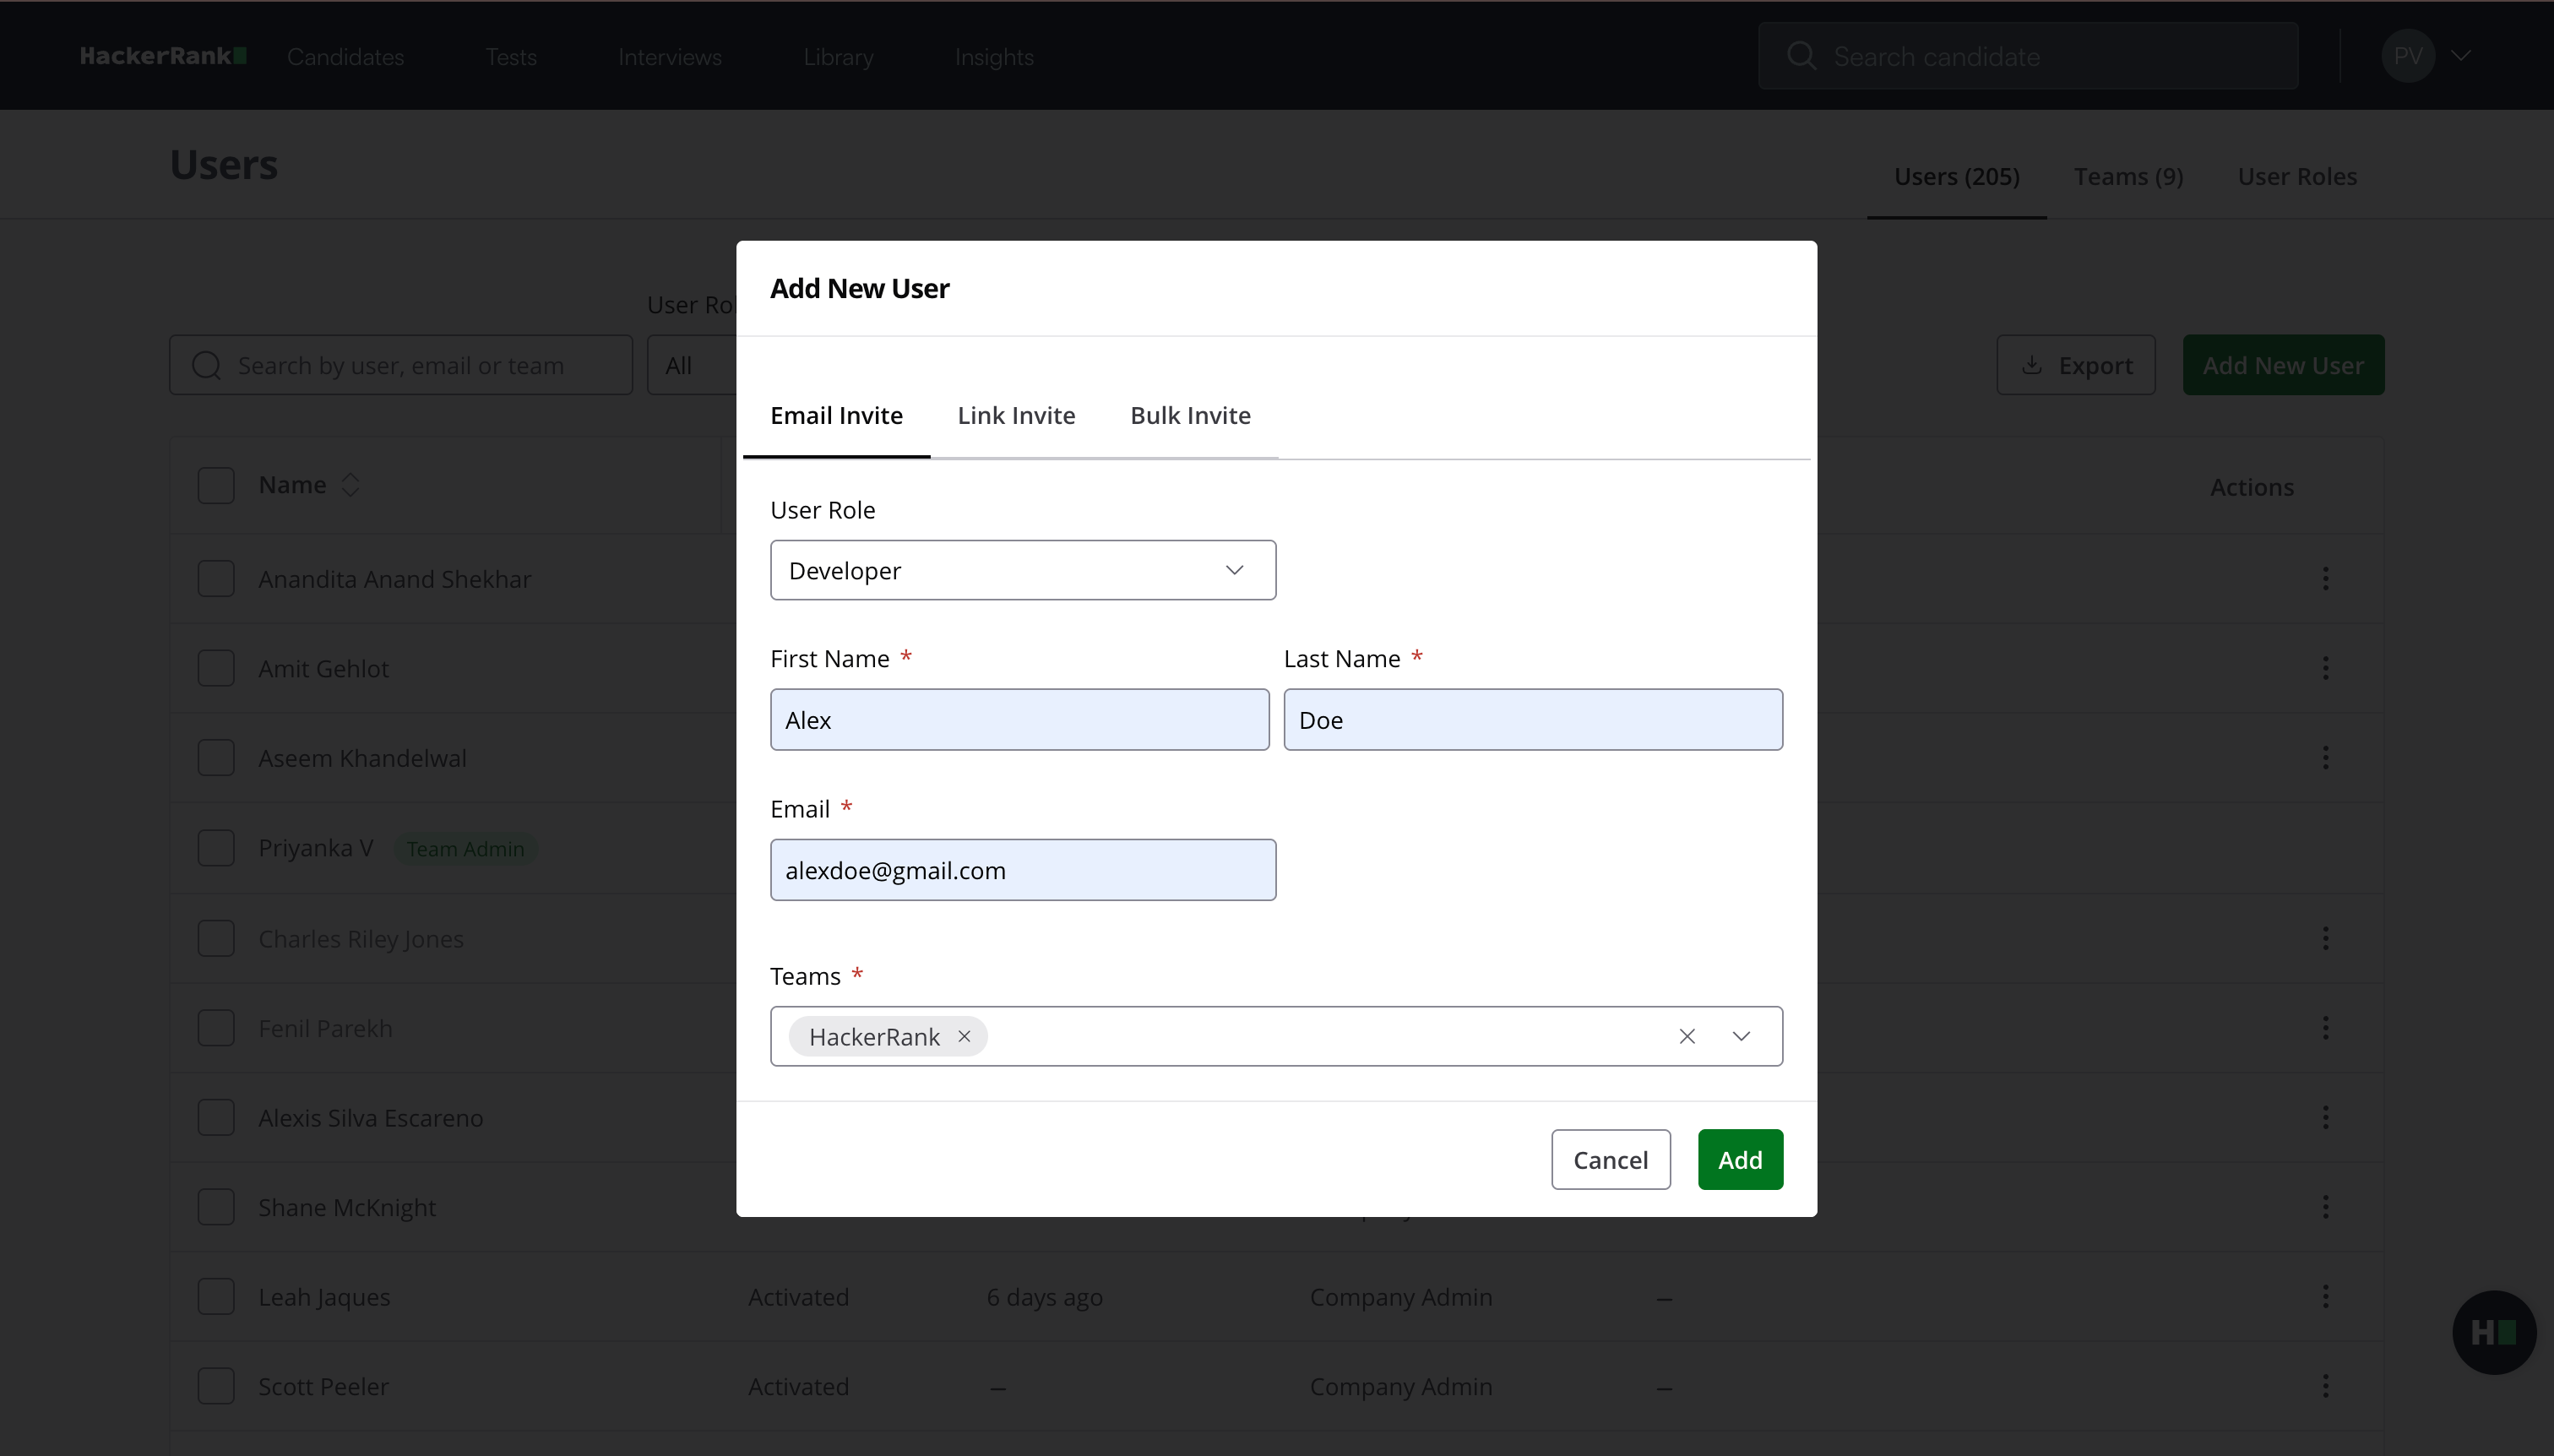Switch to the Link Invite tab
Image resolution: width=2554 pixels, height=1456 pixels.
pyautogui.click(x=1016, y=415)
